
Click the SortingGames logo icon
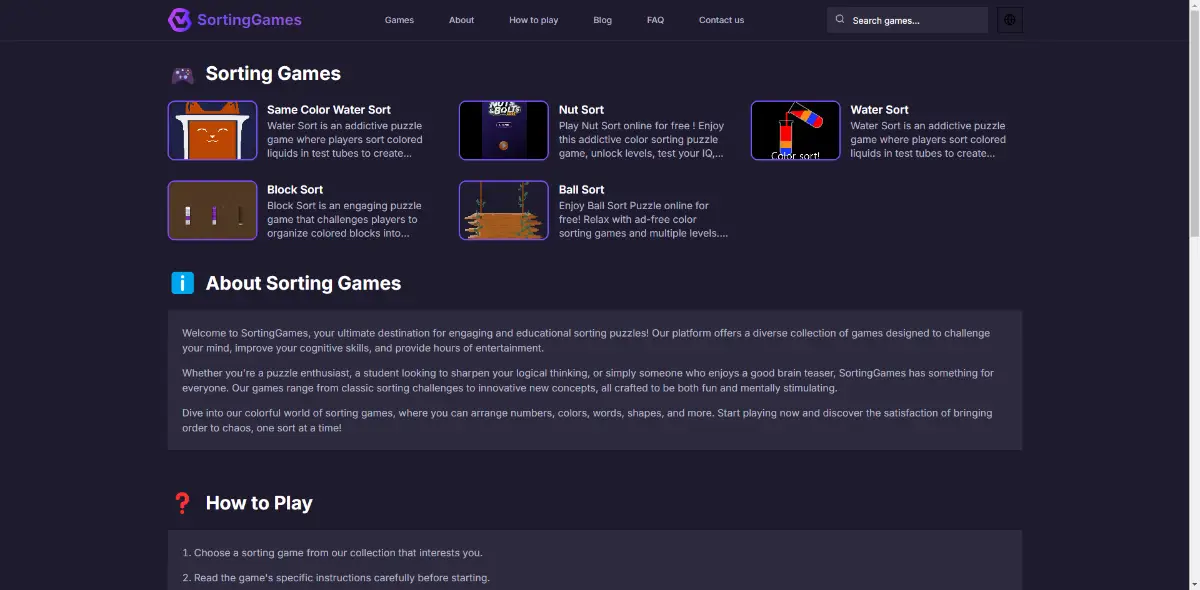(180, 19)
